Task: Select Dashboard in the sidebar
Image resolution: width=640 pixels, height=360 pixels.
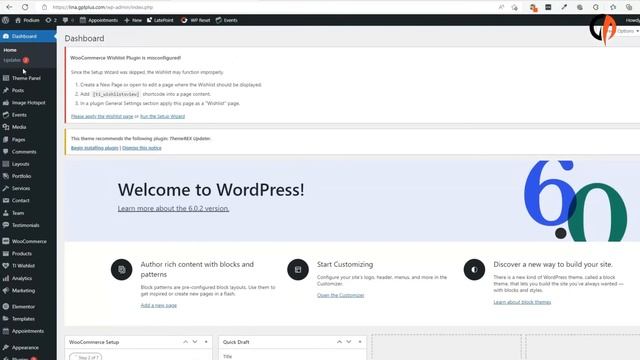Action: coord(28,36)
